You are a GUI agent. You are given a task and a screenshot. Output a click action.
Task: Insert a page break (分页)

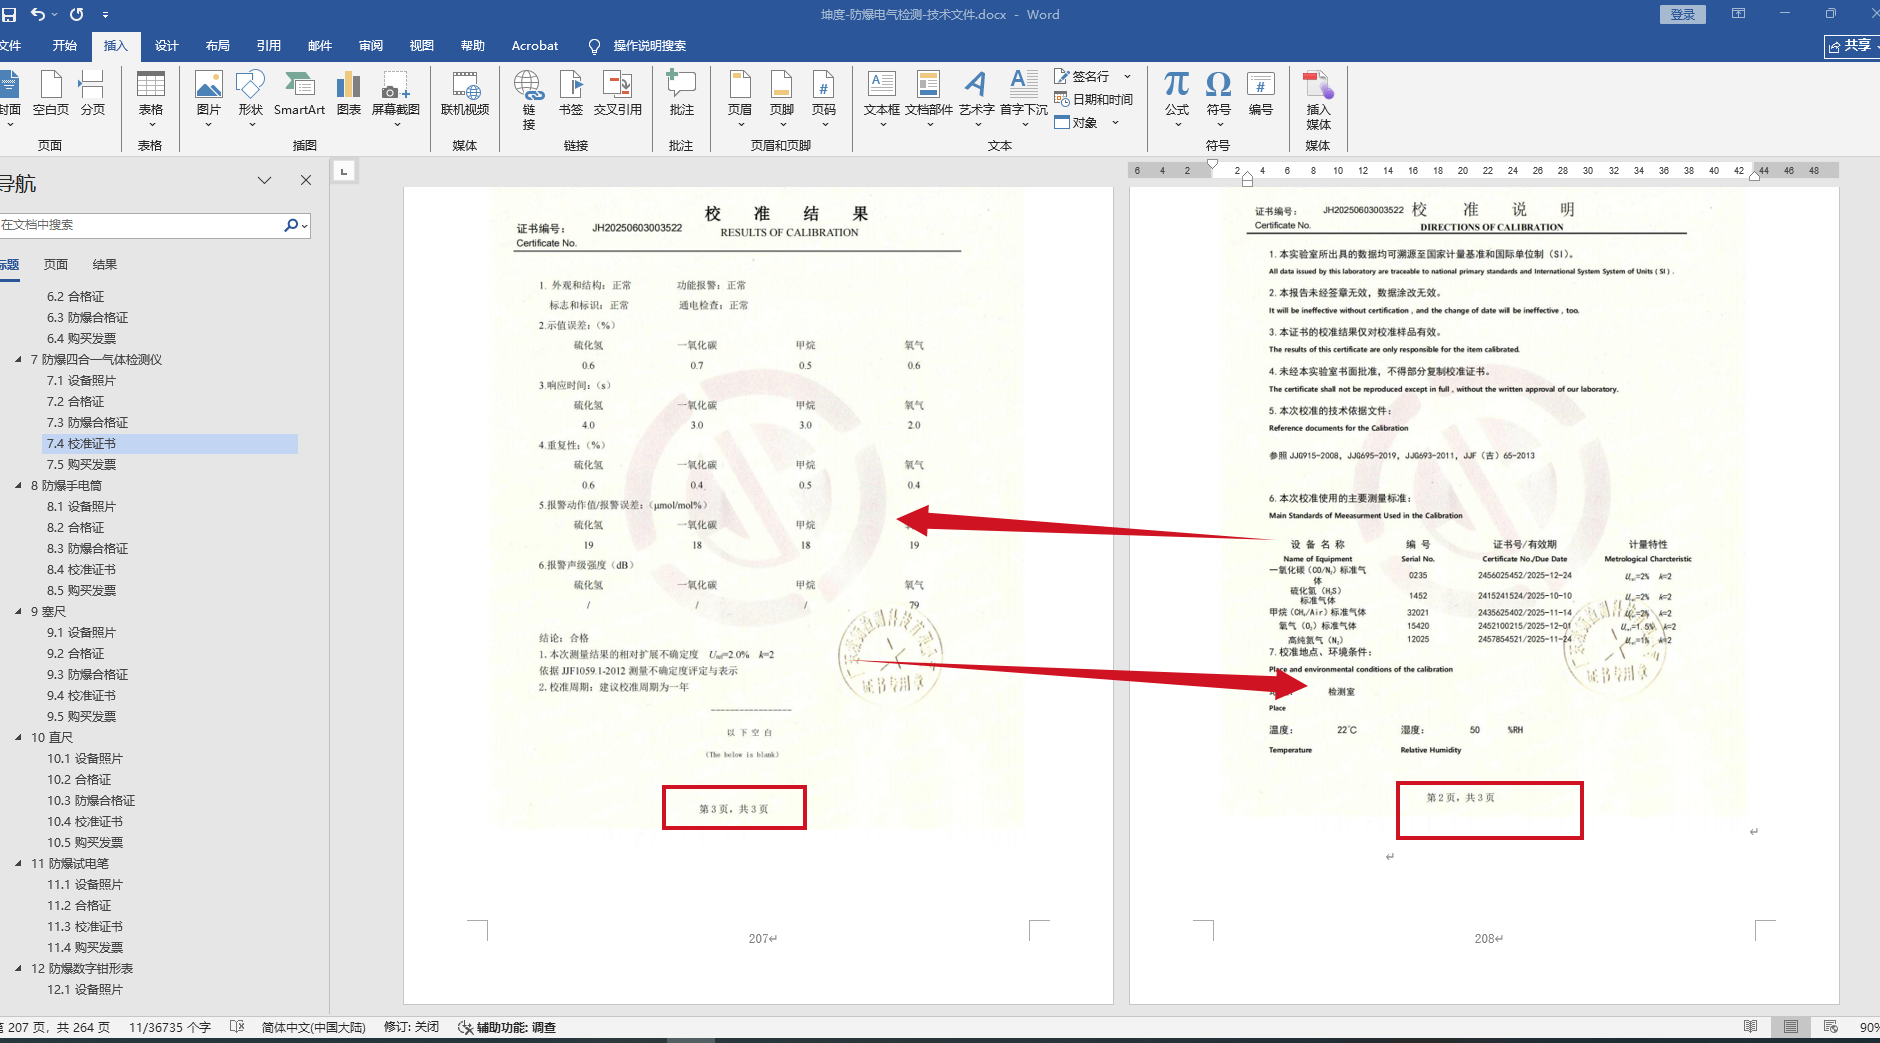coord(92,95)
